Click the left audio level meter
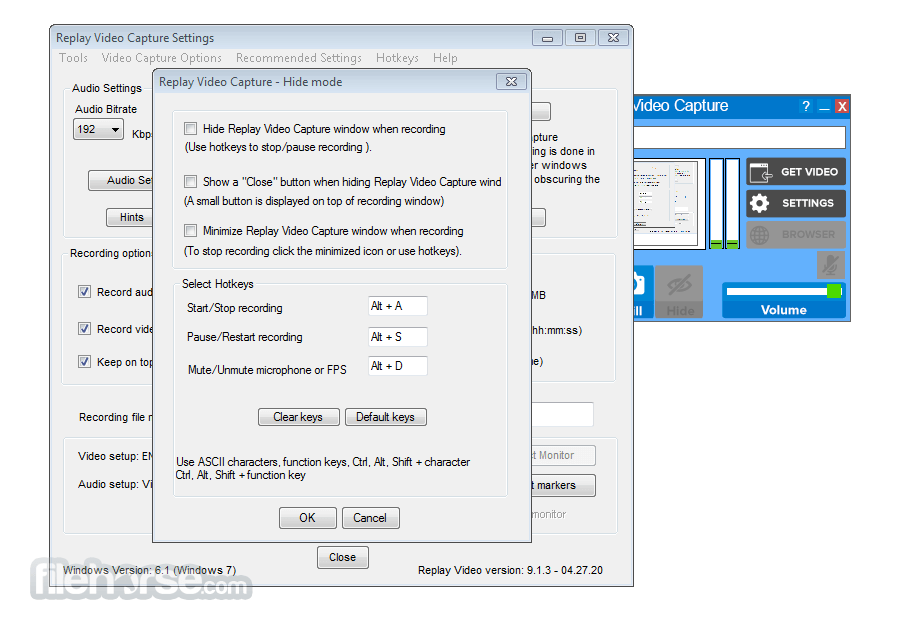Viewport: 900px width, 630px height. tap(716, 204)
